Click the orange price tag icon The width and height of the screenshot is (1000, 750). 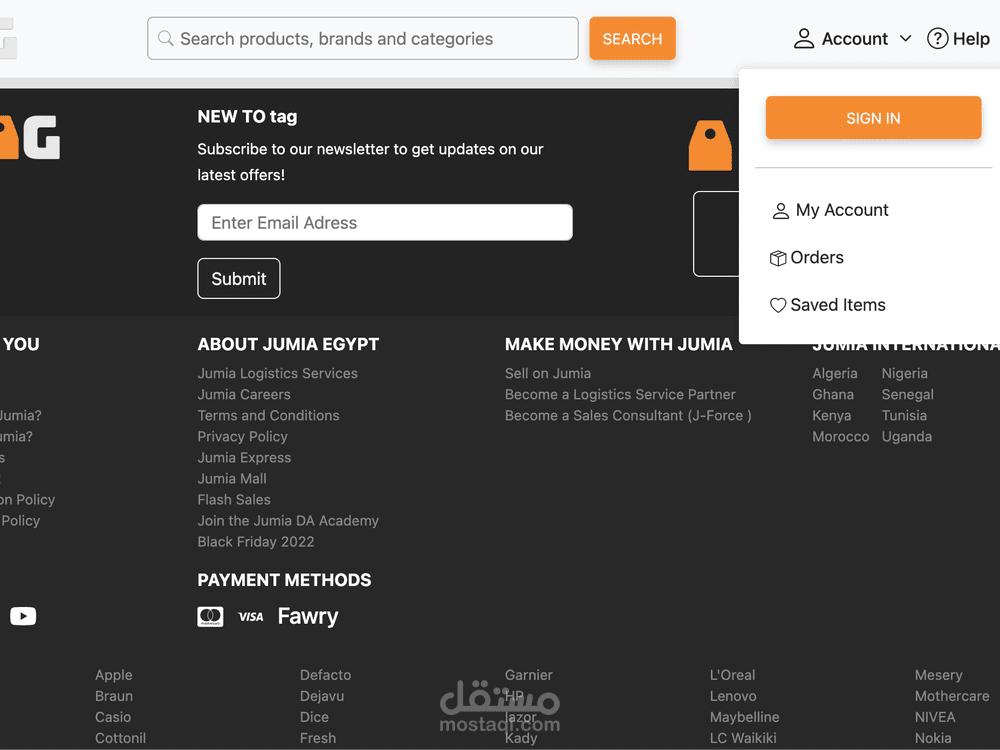click(x=710, y=145)
